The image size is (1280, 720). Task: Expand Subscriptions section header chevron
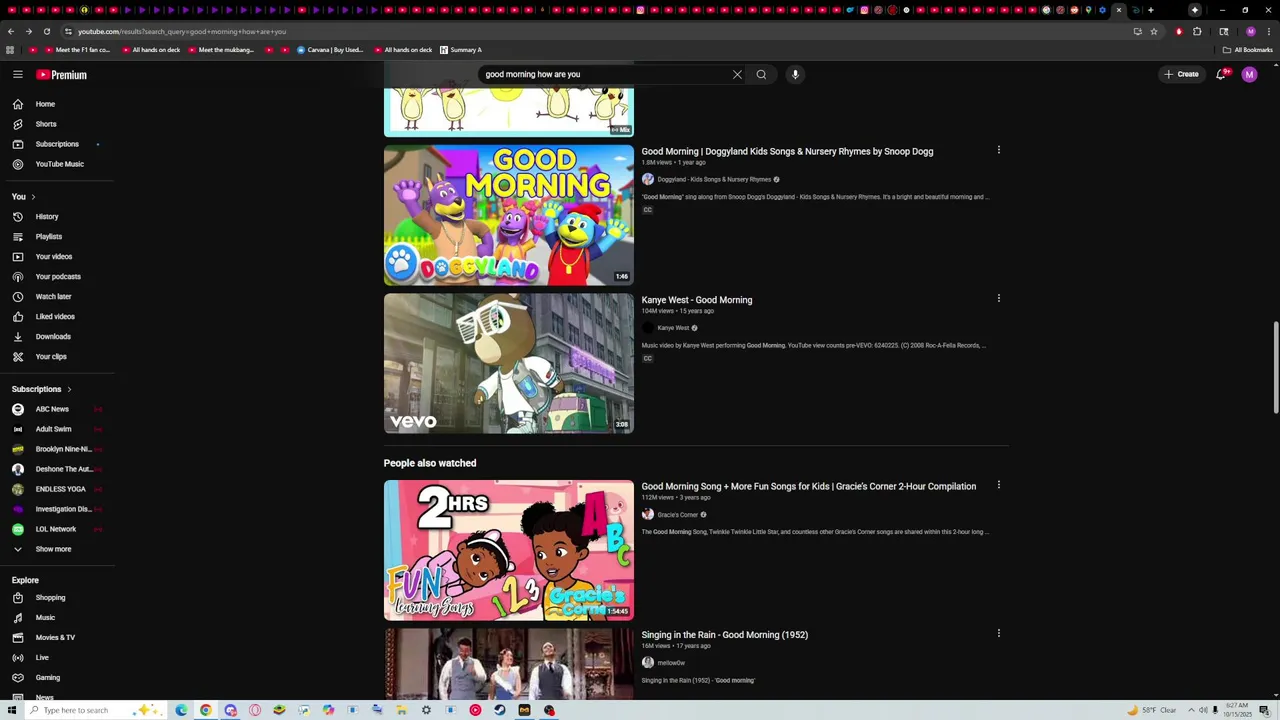(69, 389)
